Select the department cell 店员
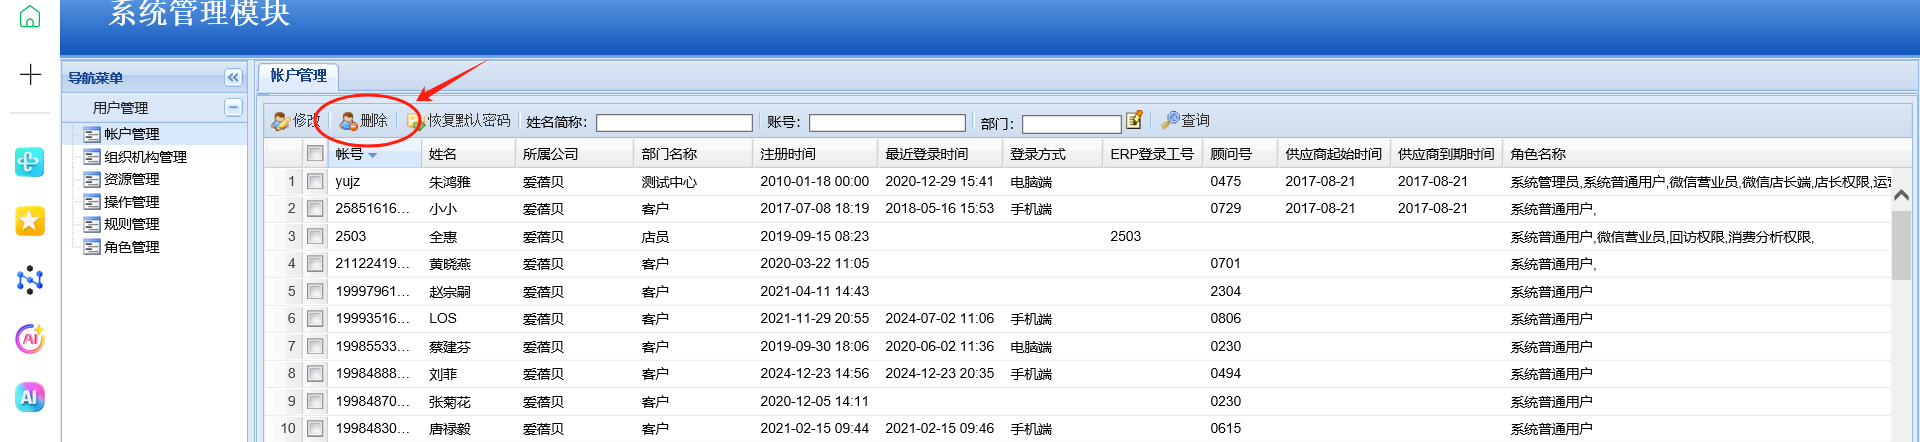The height and width of the screenshot is (442, 1920). point(655,237)
